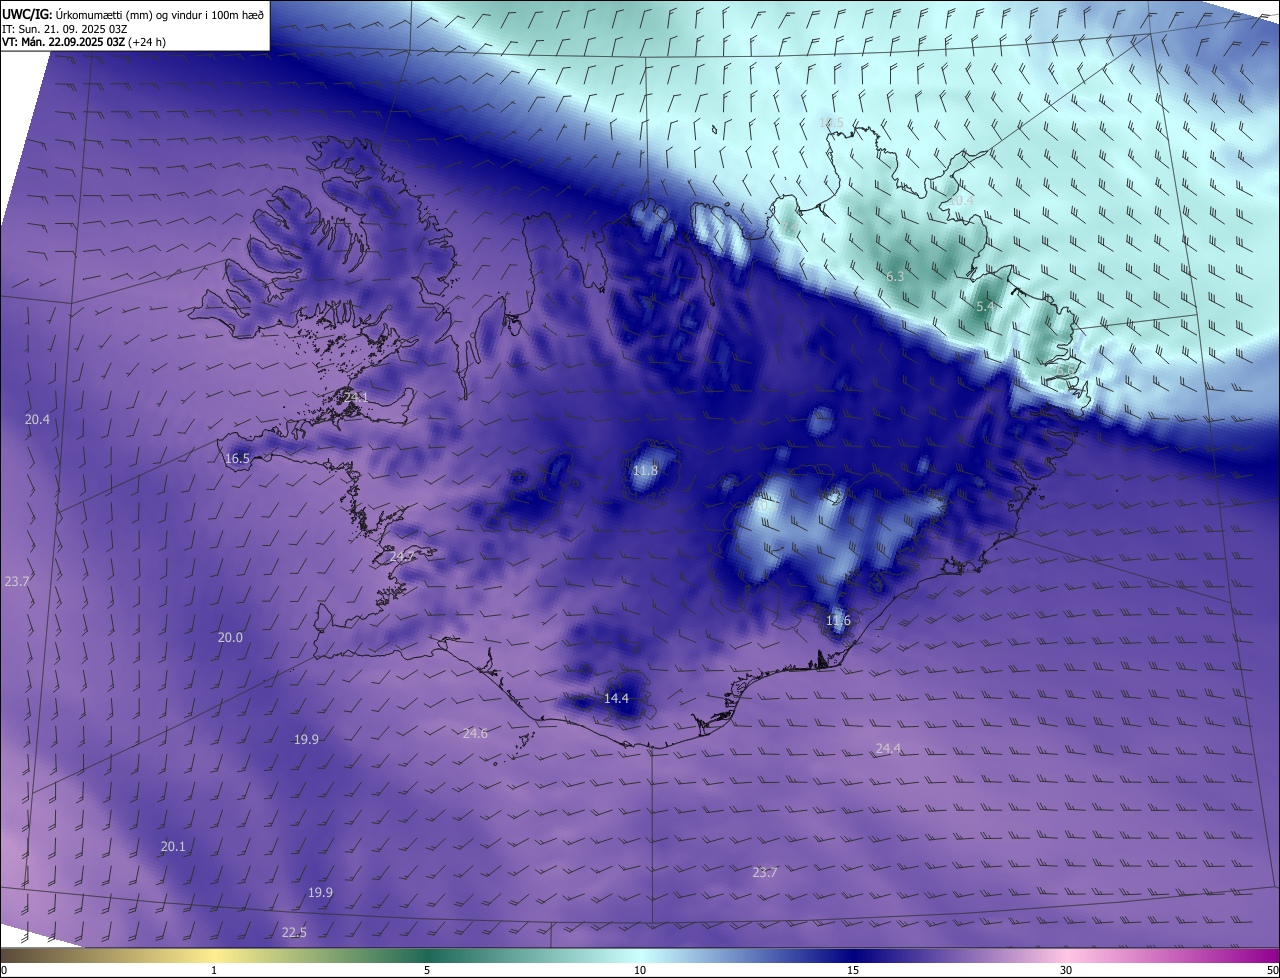Click the tick label 10 on the color scale
This screenshot has height=978, width=1280.
640,970
